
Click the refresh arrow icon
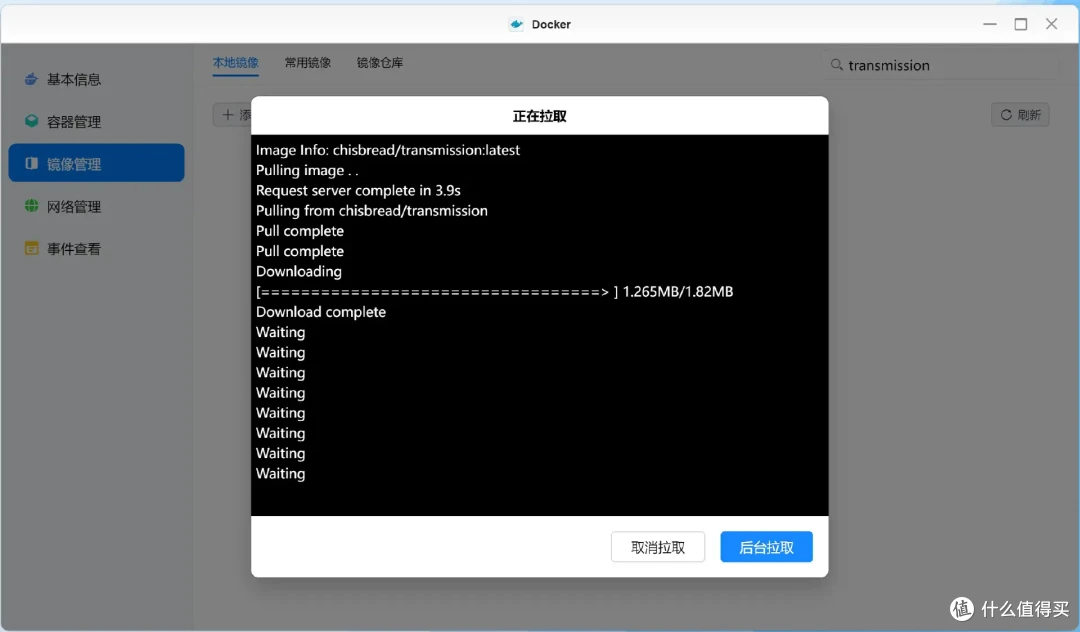(1006, 115)
